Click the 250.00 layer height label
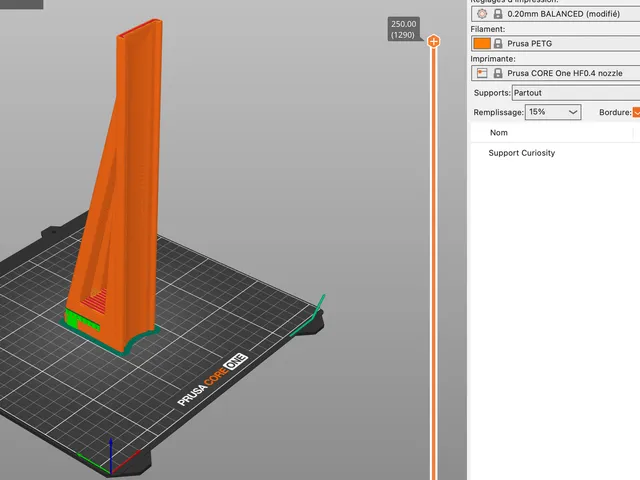Viewport: 640px width, 480px height. point(404,29)
